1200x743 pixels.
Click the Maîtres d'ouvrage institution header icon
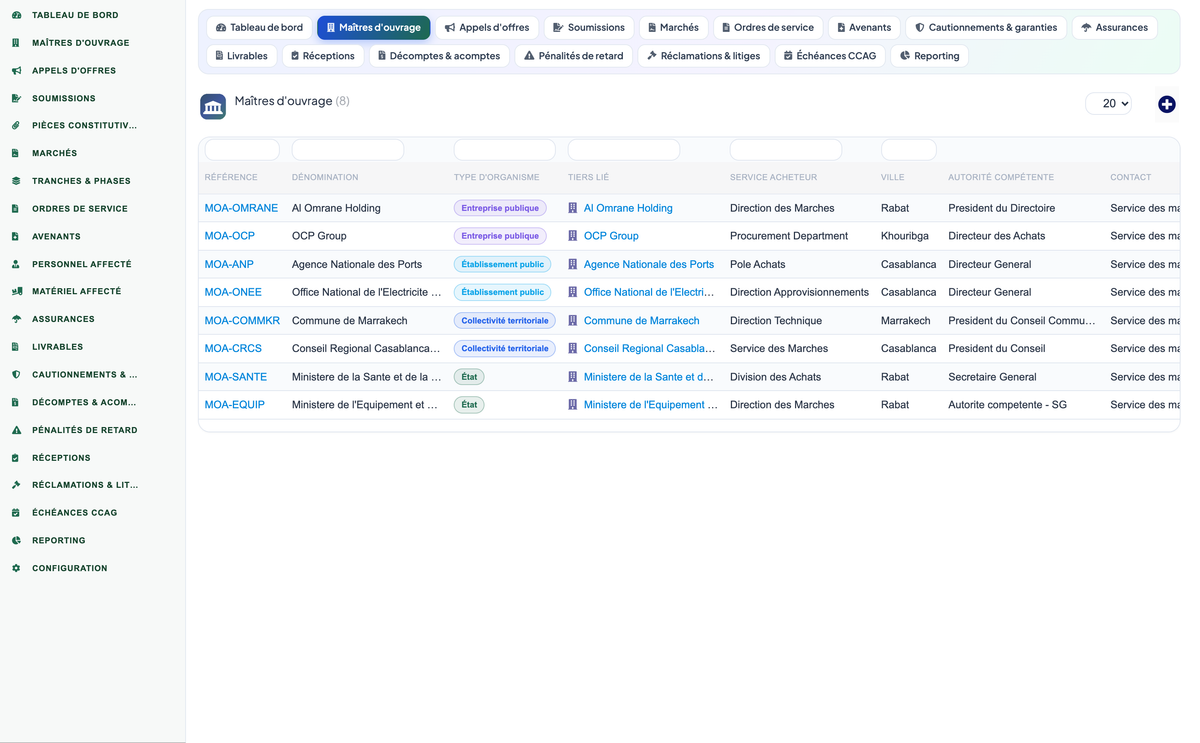tap(213, 107)
